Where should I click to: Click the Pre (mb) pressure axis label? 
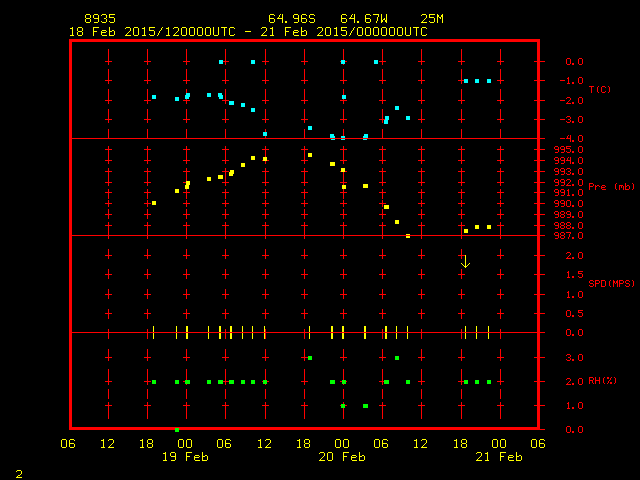[611, 187]
